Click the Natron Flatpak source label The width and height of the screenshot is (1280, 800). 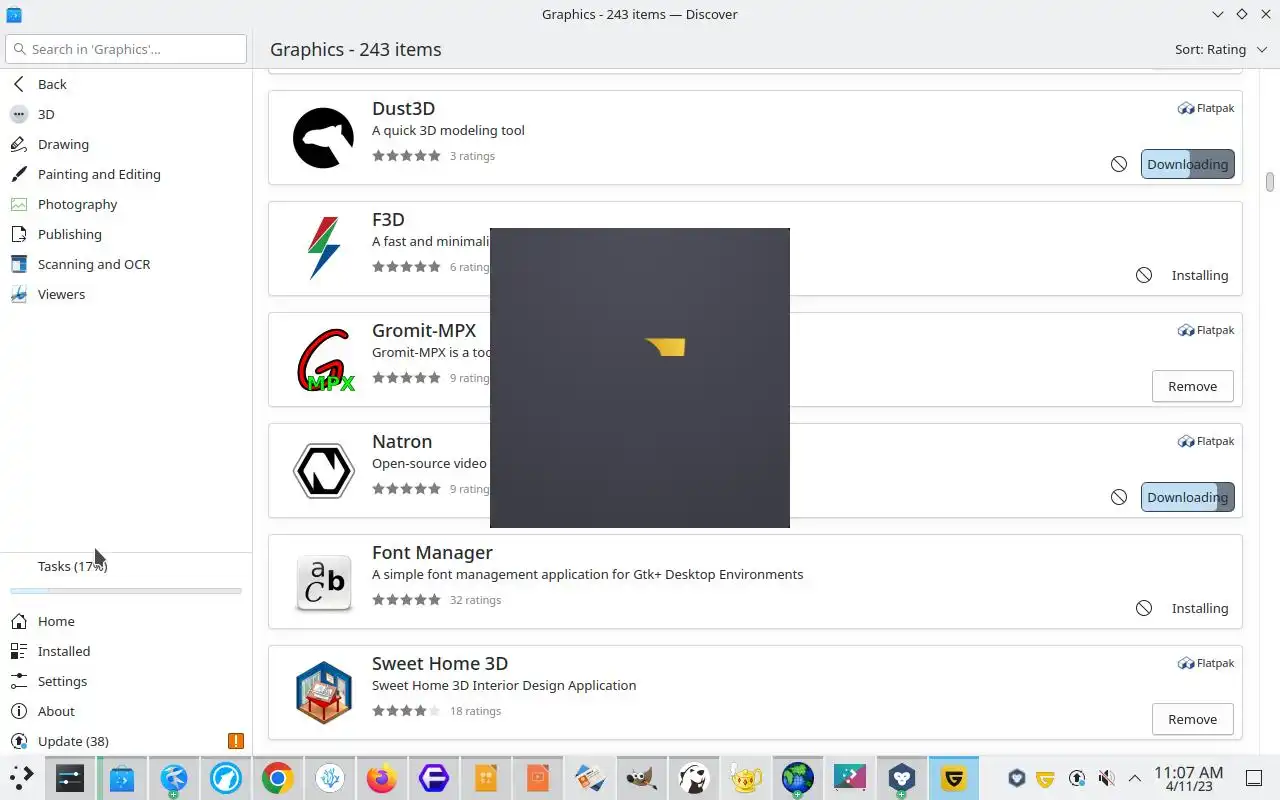pos(1206,441)
